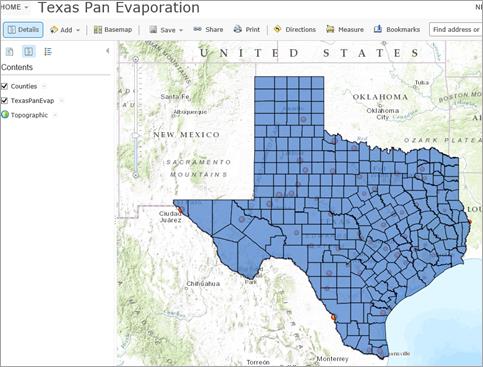Click the zoom slider handle
The width and height of the screenshot is (483, 367).
click(136, 135)
